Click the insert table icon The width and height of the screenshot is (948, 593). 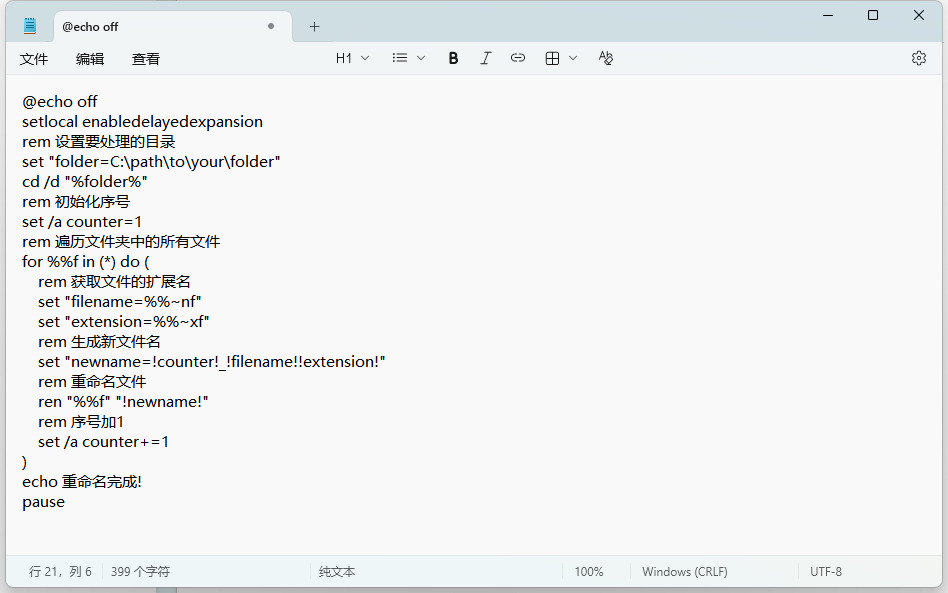coord(552,58)
